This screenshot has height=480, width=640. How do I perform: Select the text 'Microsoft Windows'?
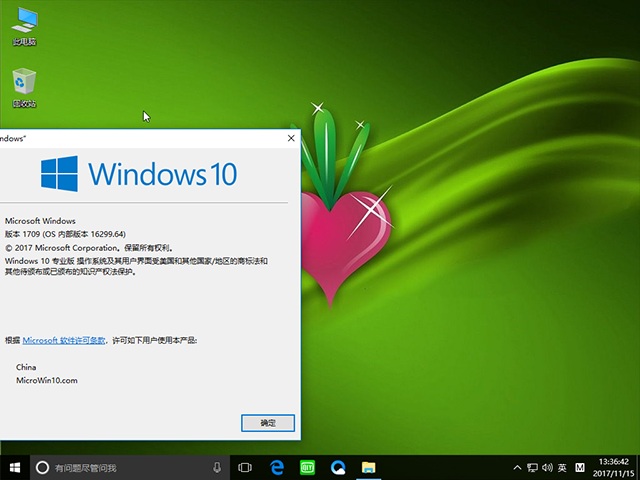tap(40, 221)
